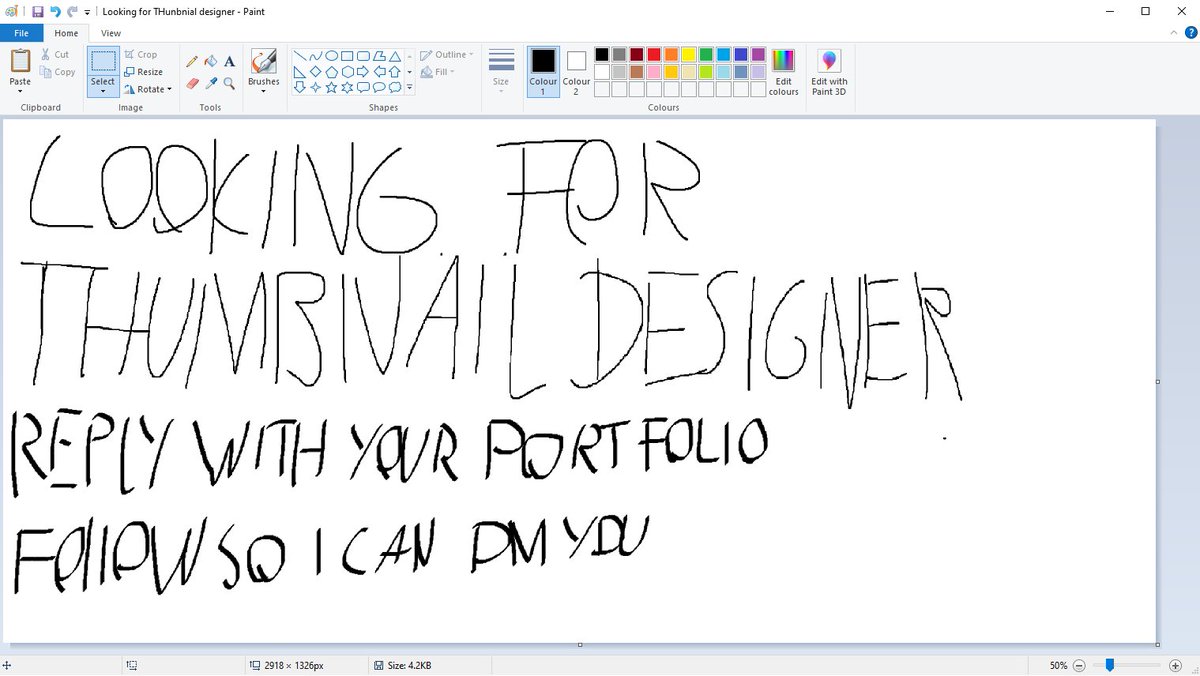Select the Pencil tool
The image size is (1200, 676).
tap(191, 60)
